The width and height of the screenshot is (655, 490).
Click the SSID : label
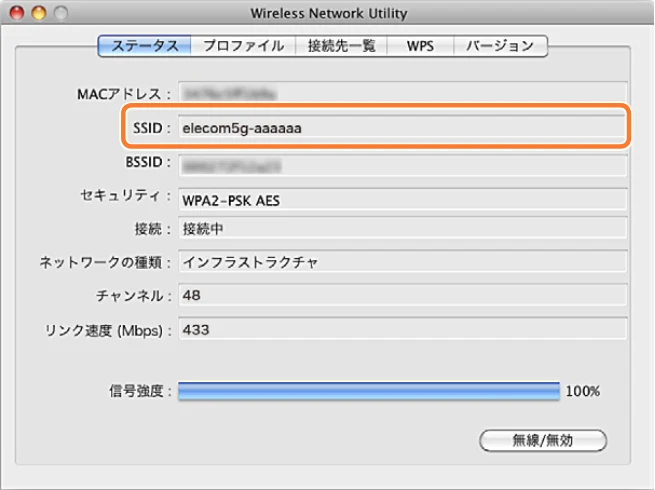click(152, 128)
